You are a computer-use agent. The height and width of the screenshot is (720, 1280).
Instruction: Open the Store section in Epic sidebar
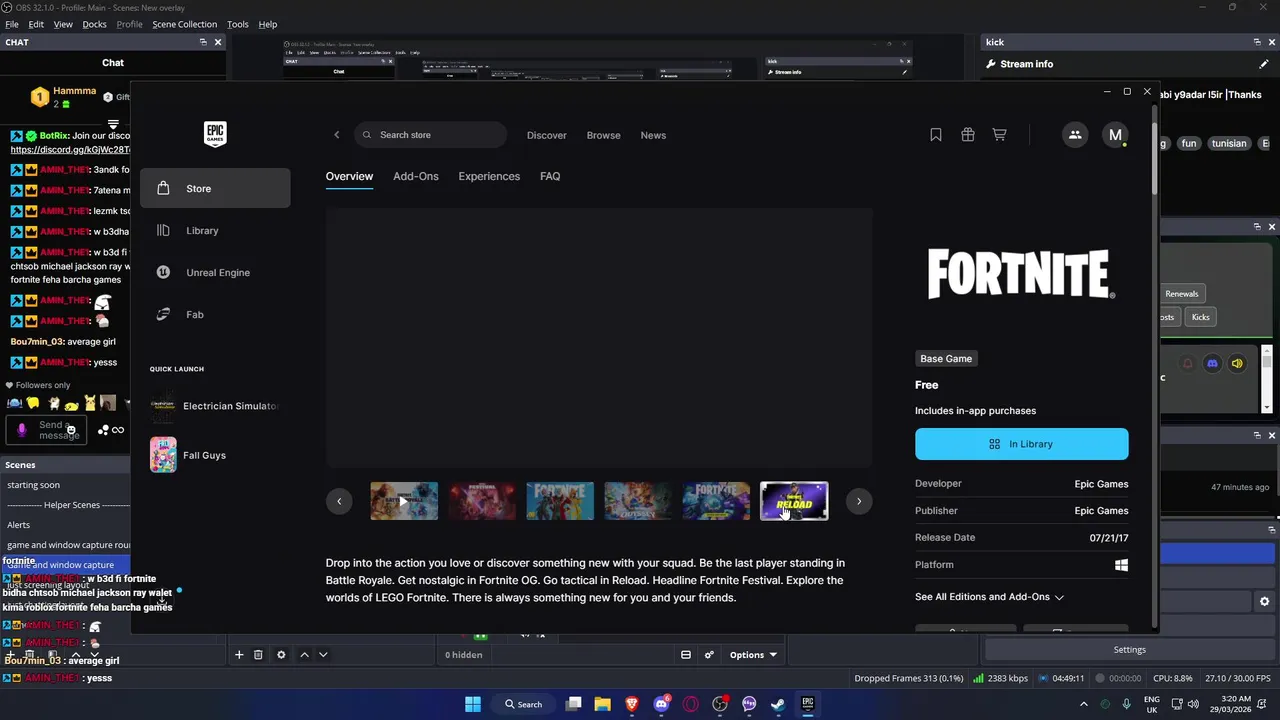tap(215, 188)
